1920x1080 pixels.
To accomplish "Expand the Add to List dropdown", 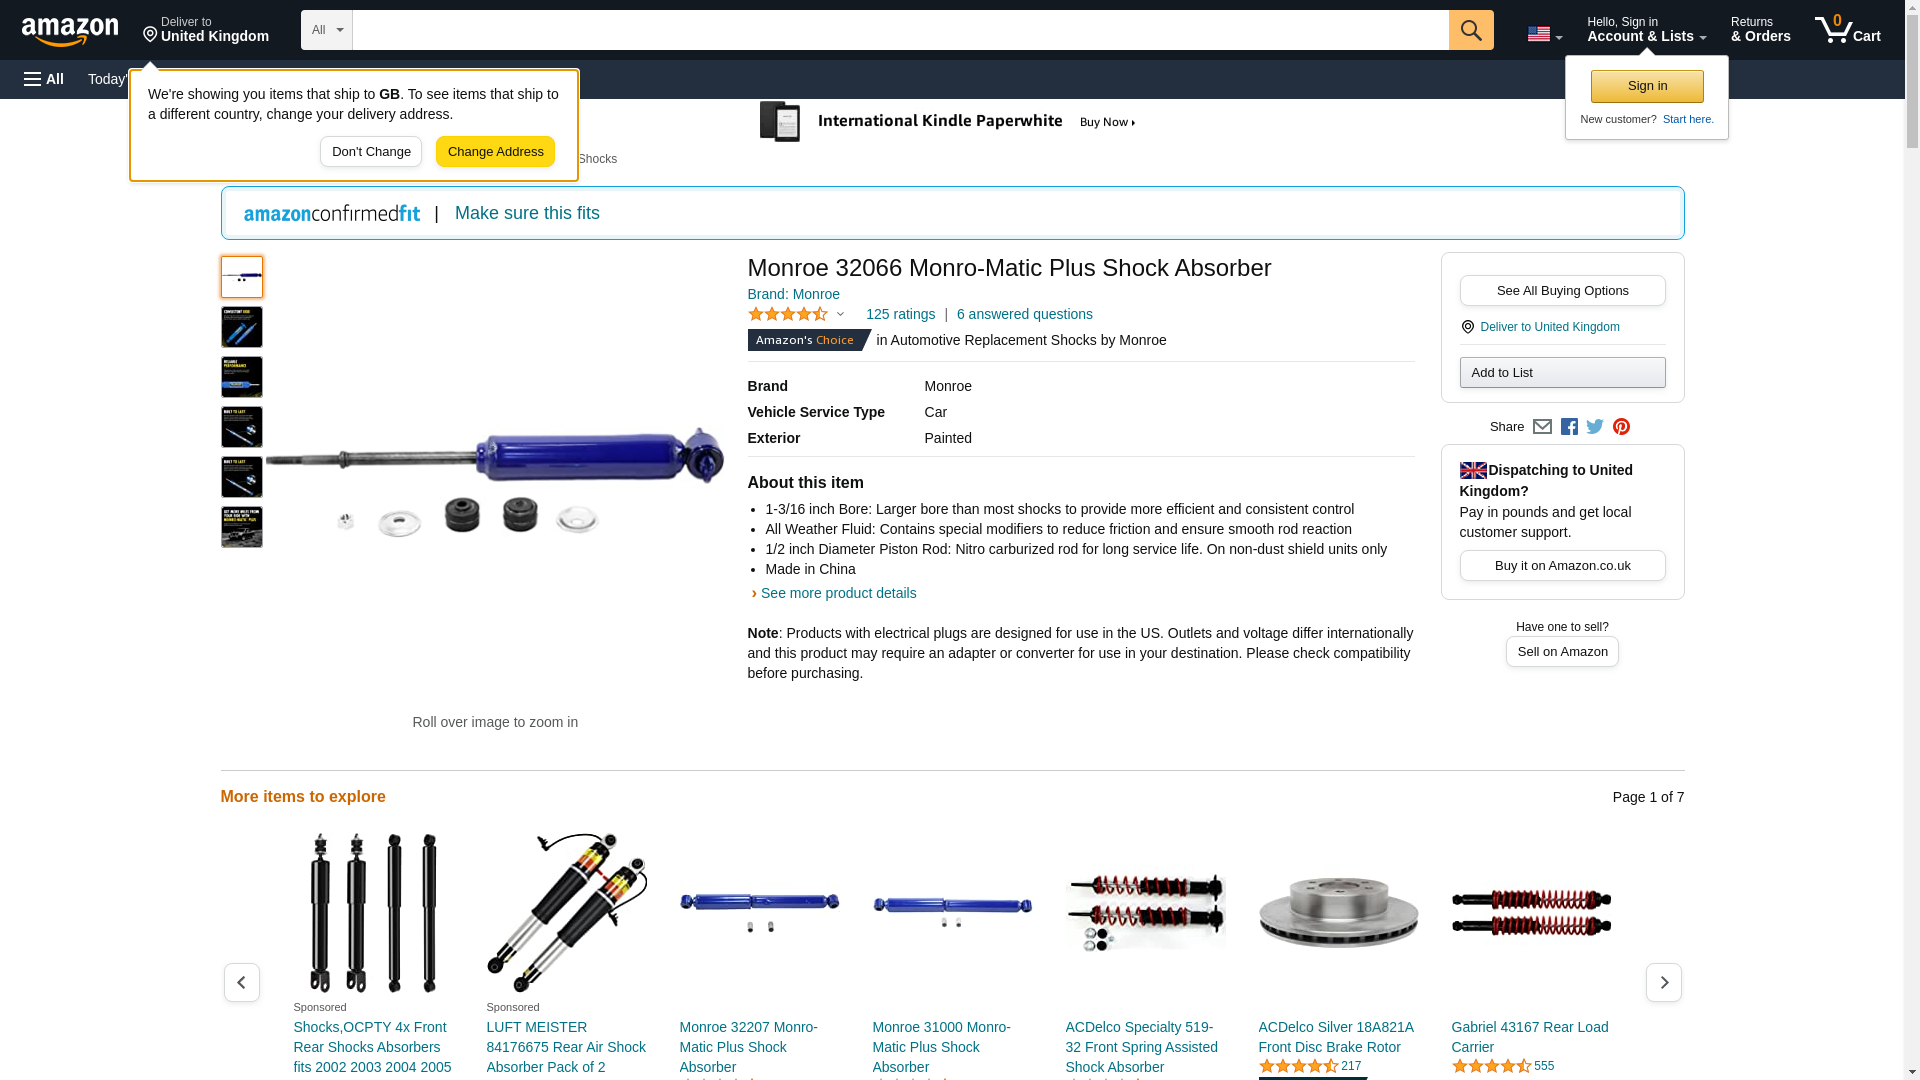I will click(x=1562, y=373).
